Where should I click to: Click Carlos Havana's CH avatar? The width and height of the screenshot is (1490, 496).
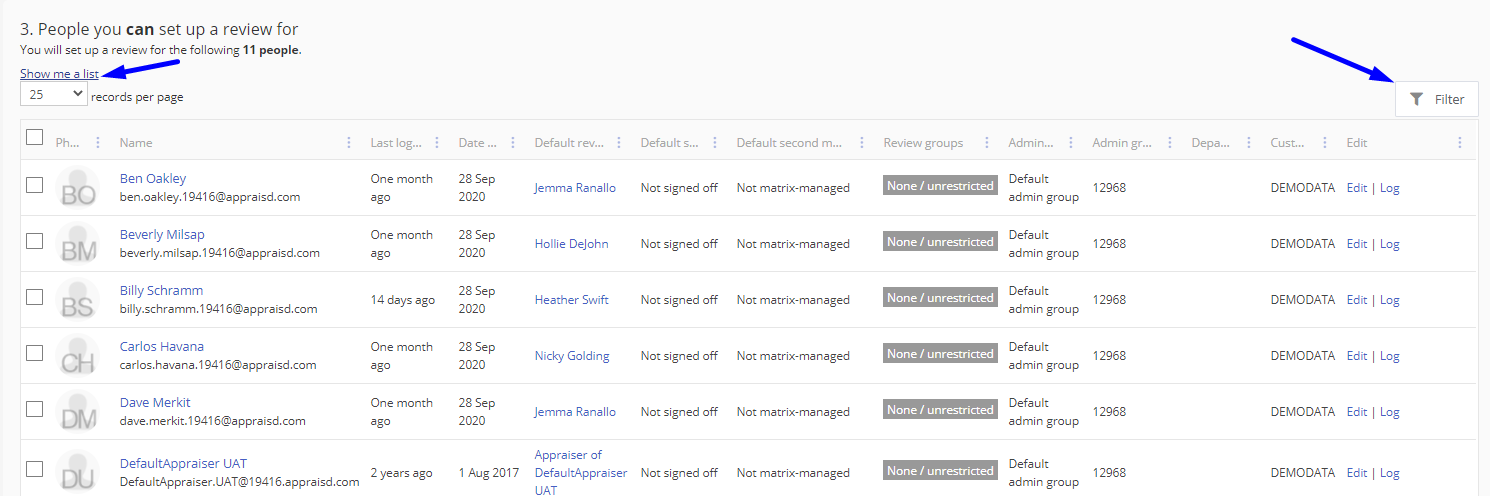point(78,356)
